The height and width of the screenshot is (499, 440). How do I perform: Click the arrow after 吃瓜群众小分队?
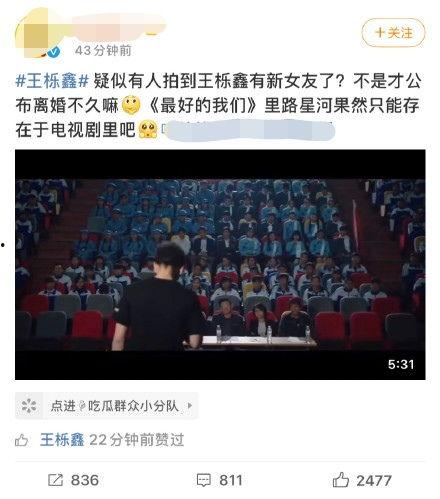coord(190,406)
